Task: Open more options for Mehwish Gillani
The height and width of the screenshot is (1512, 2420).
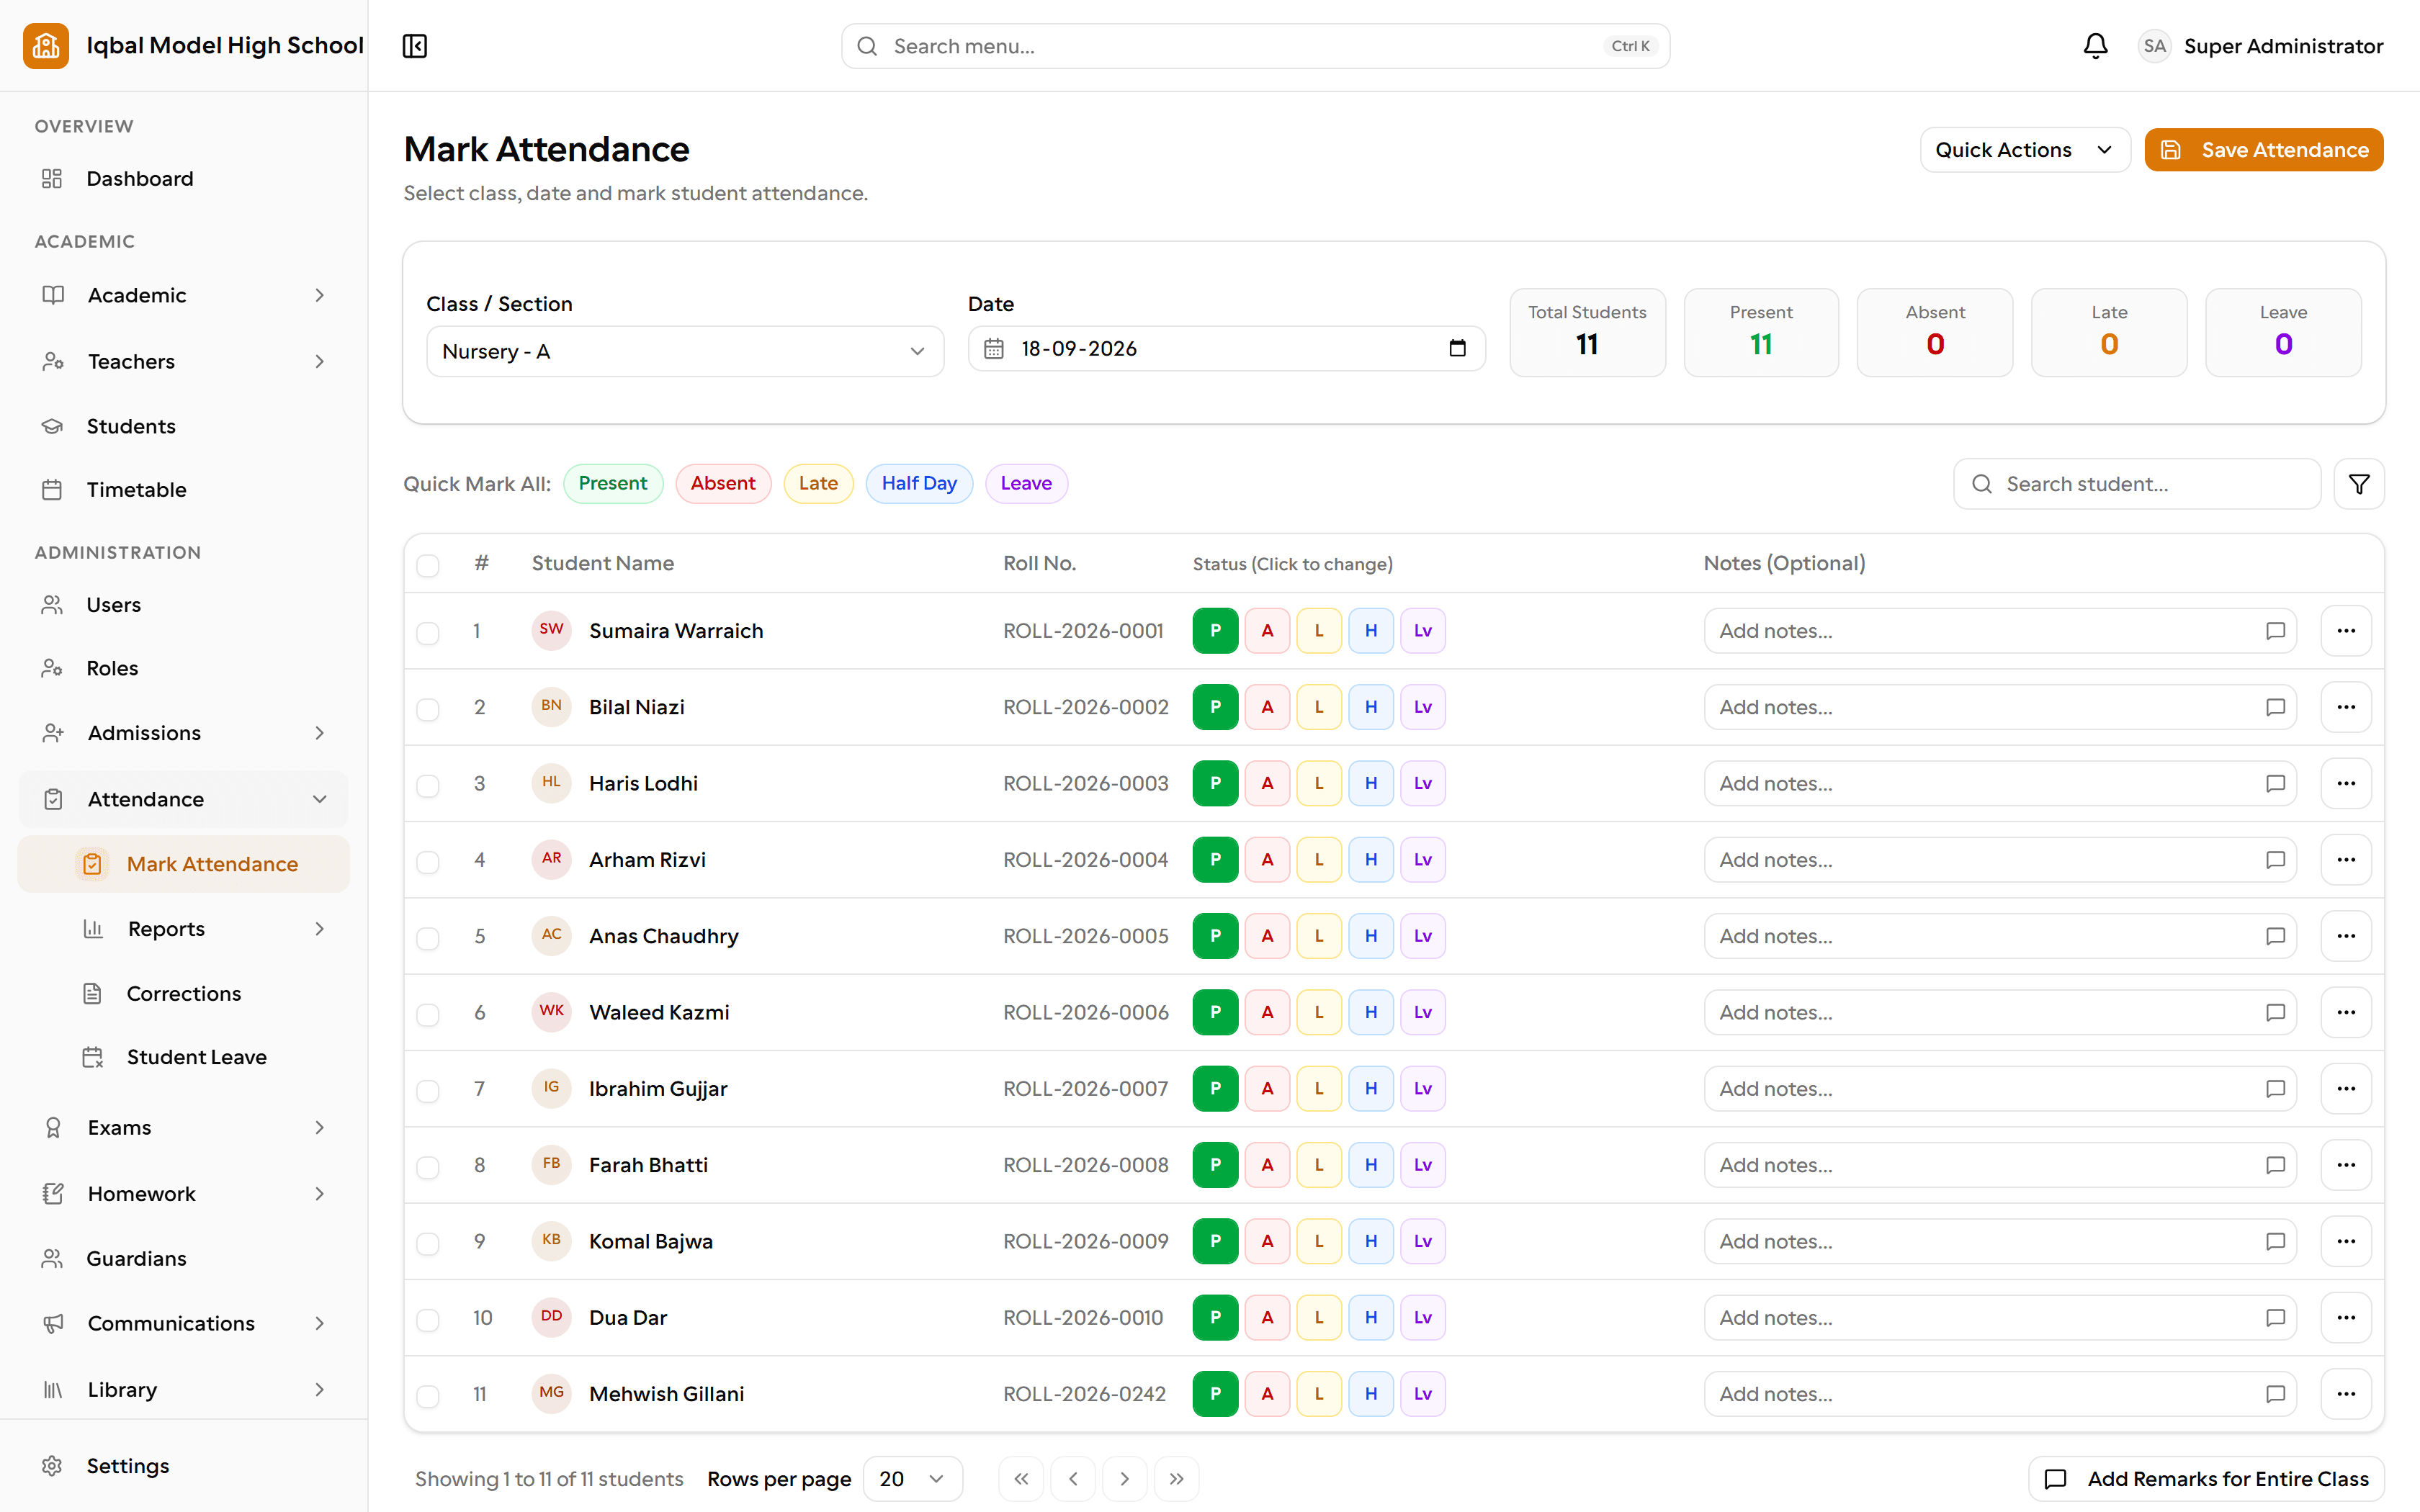Action: pyautogui.click(x=2346, y=1394)
